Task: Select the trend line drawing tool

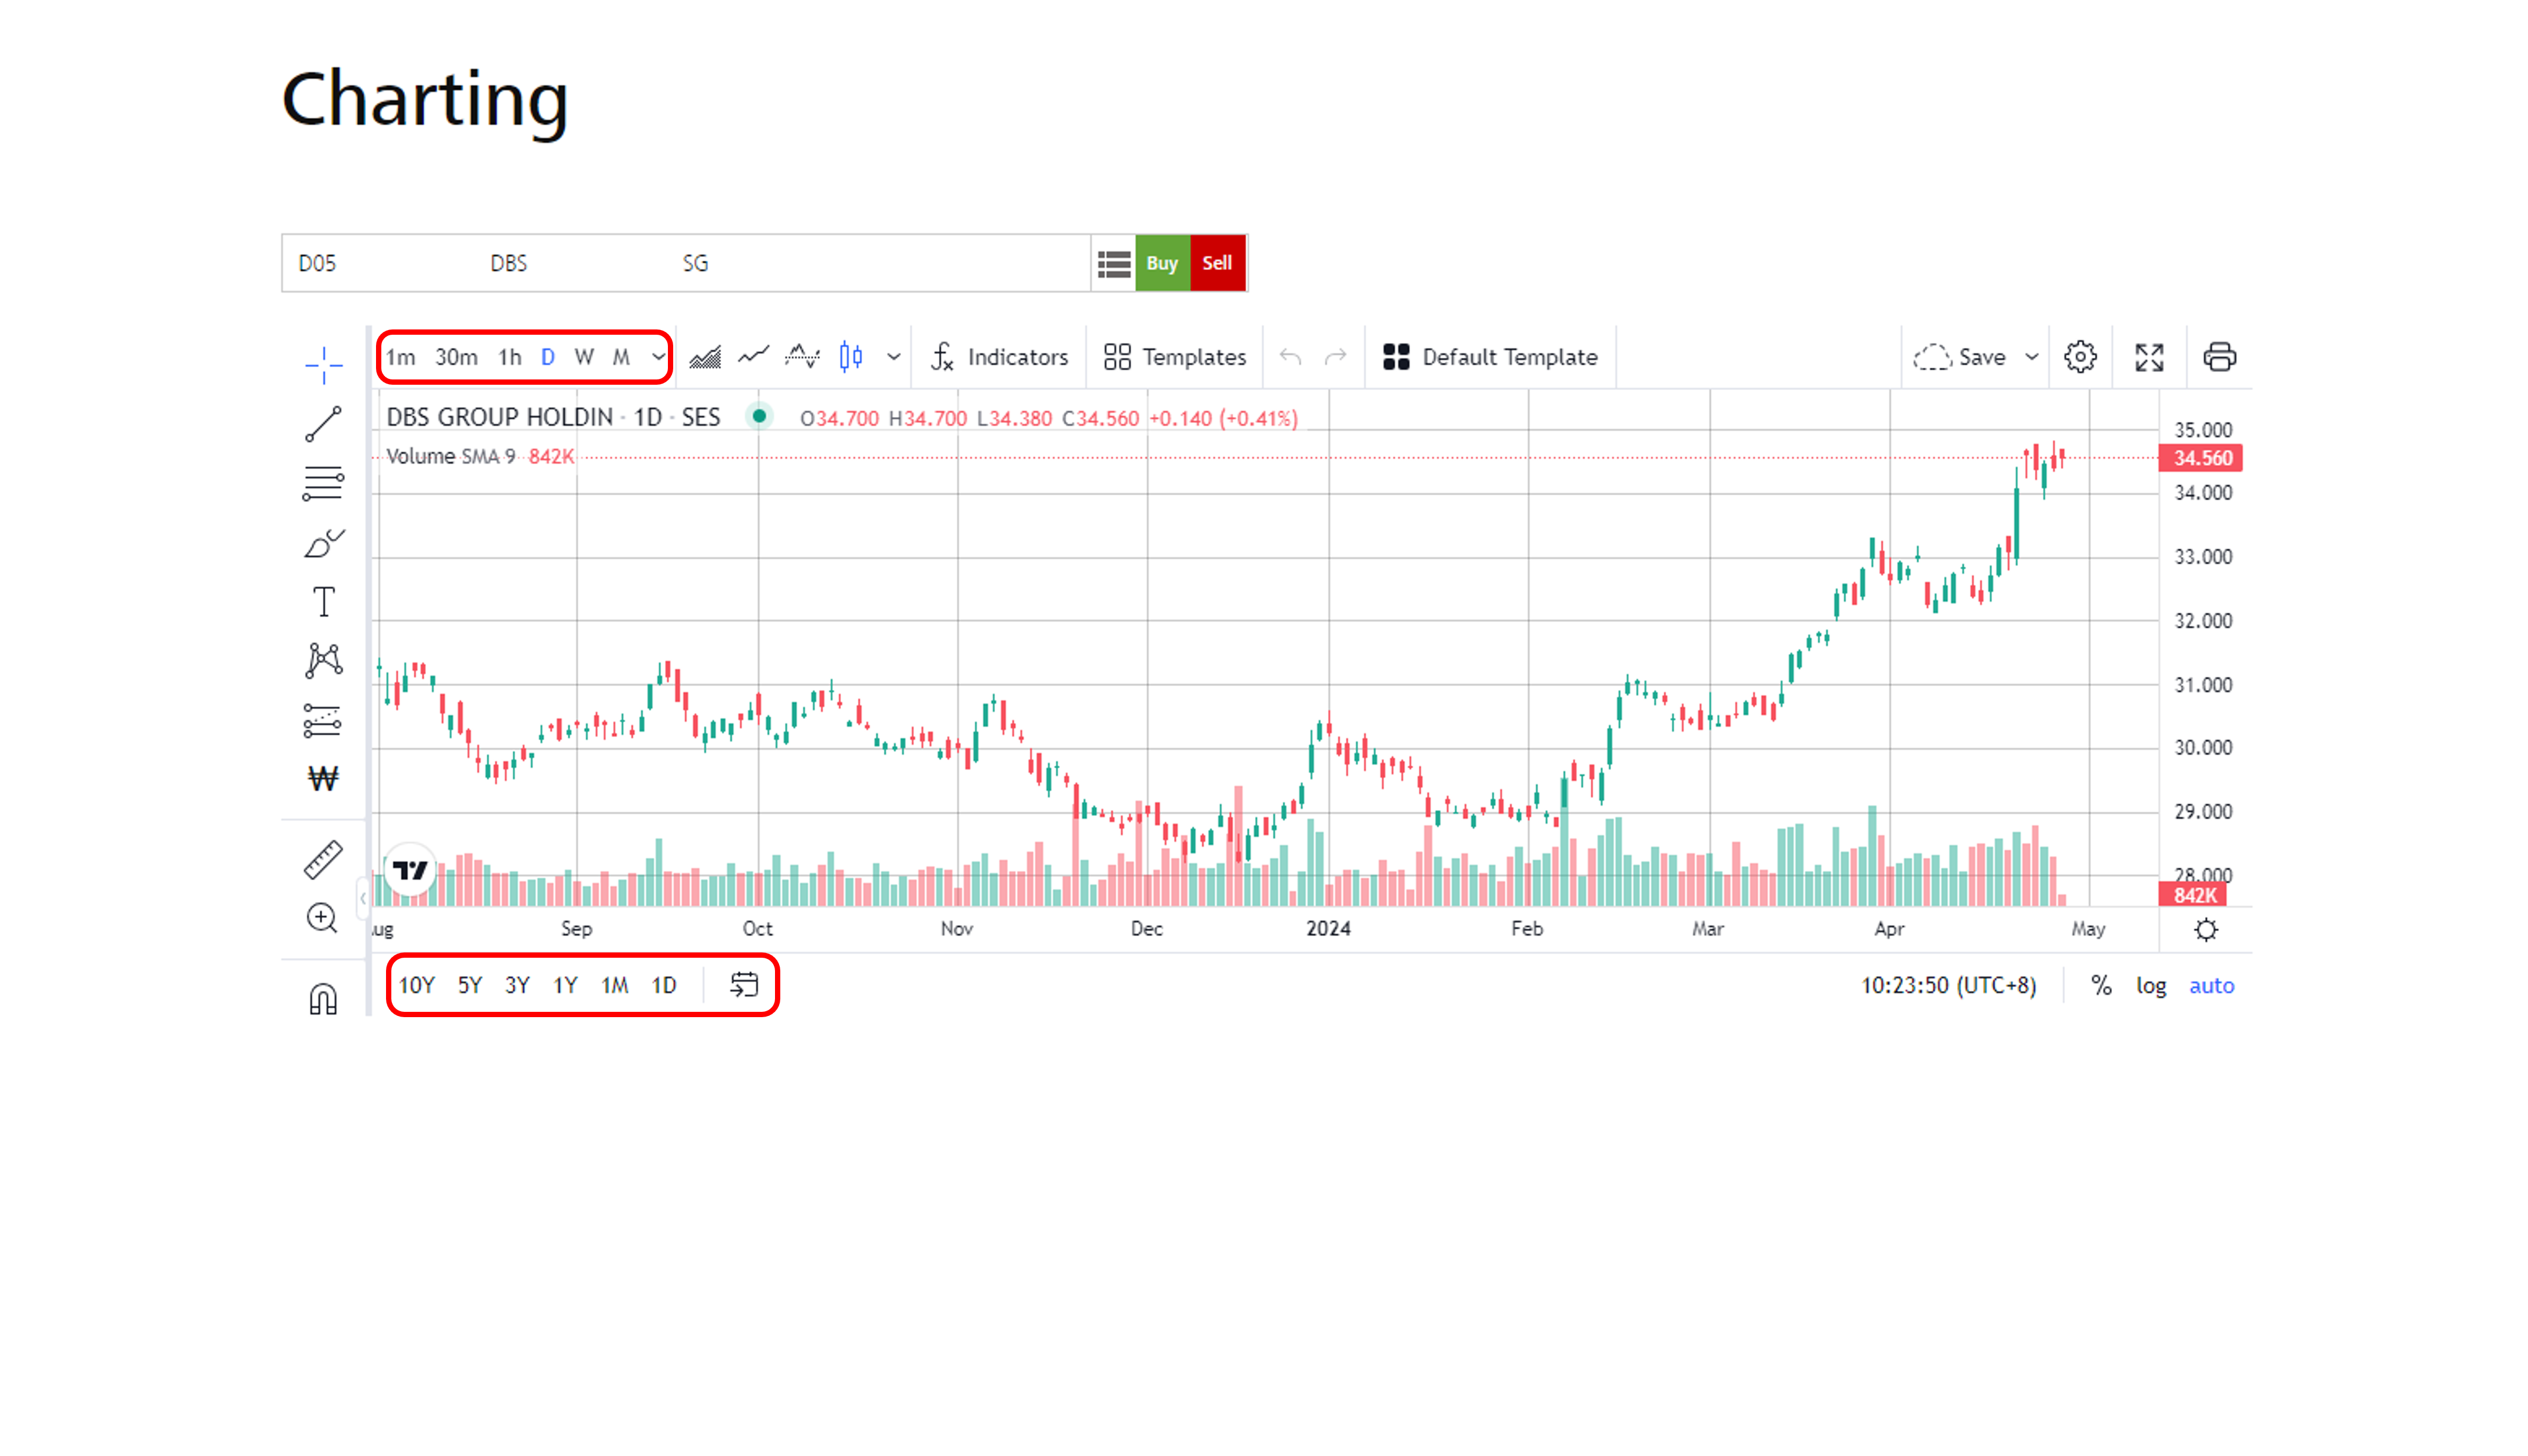Action: point(323,424)
